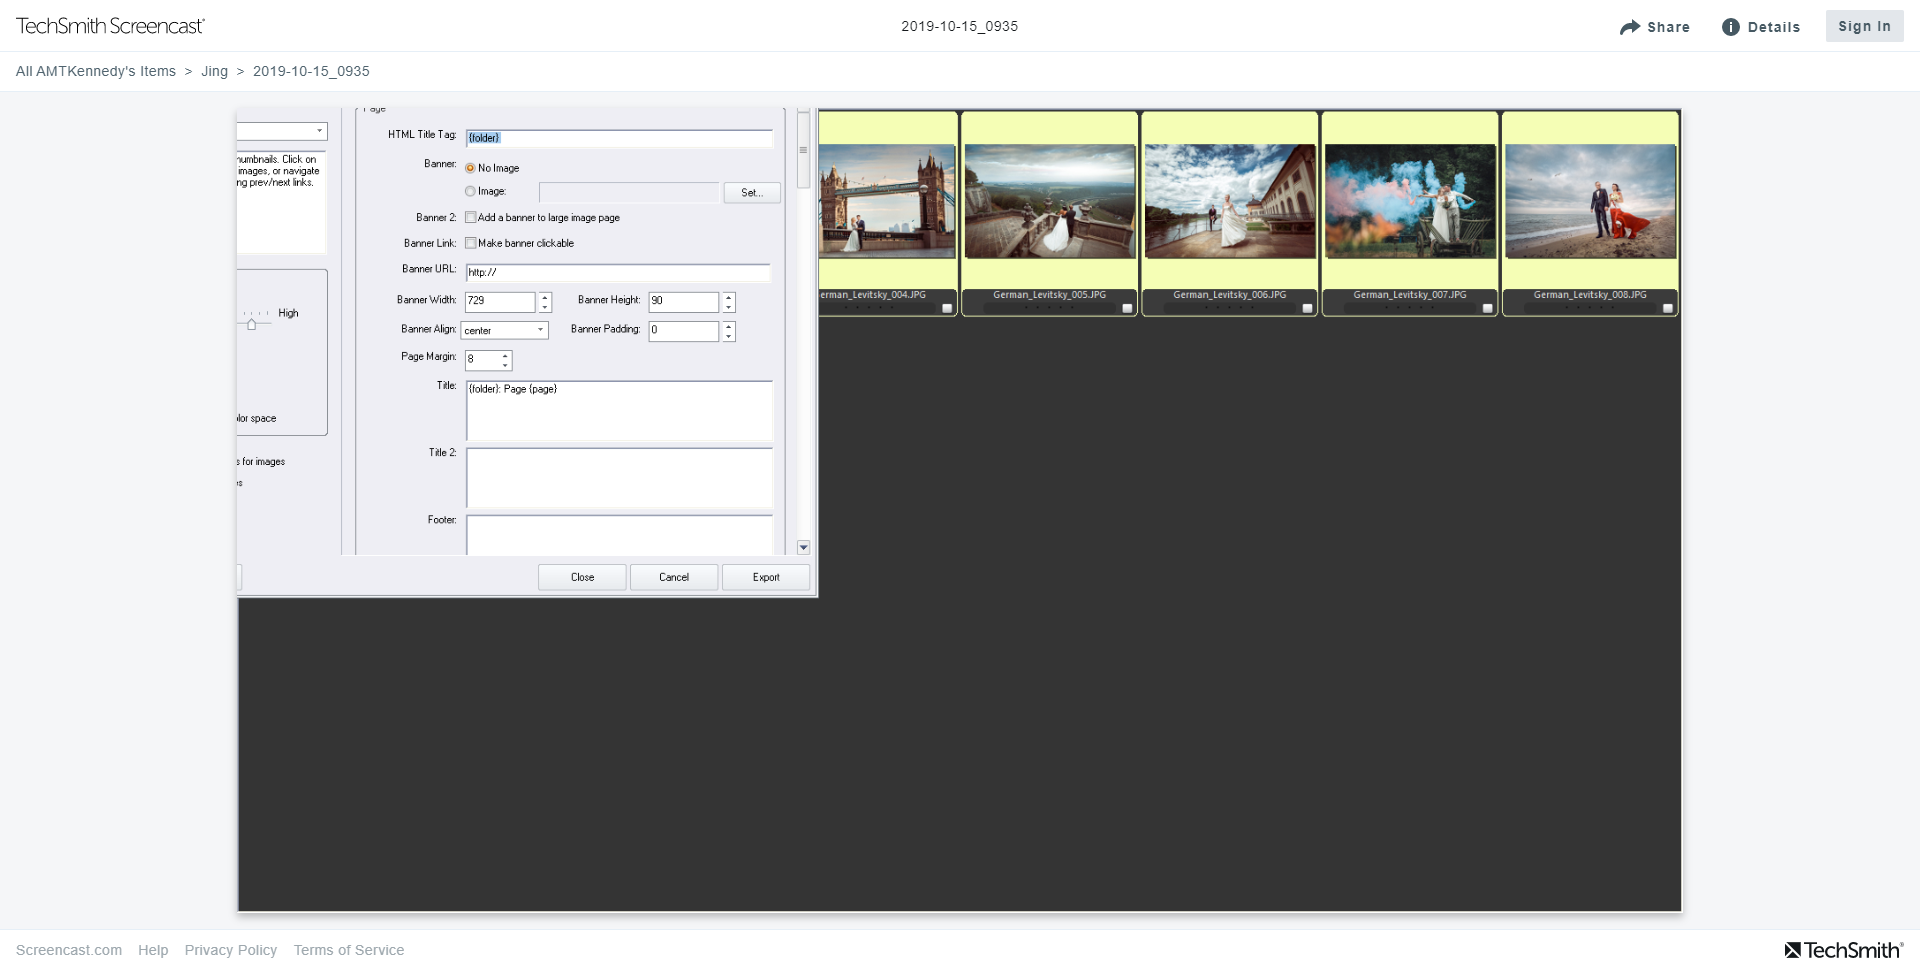Enable Add a banner to large image page
This screenshot has height=969, width=1920.
click(x=470, y=217)
